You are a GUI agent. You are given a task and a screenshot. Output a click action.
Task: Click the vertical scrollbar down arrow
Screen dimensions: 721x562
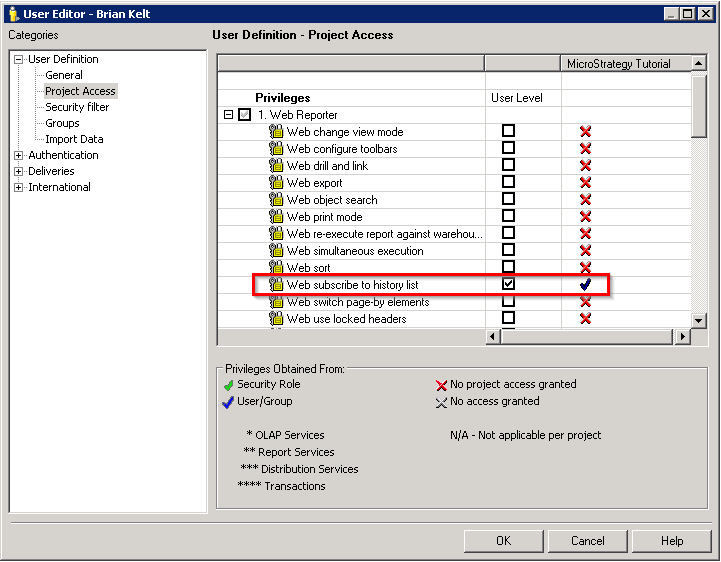click(x=699, y=321)
